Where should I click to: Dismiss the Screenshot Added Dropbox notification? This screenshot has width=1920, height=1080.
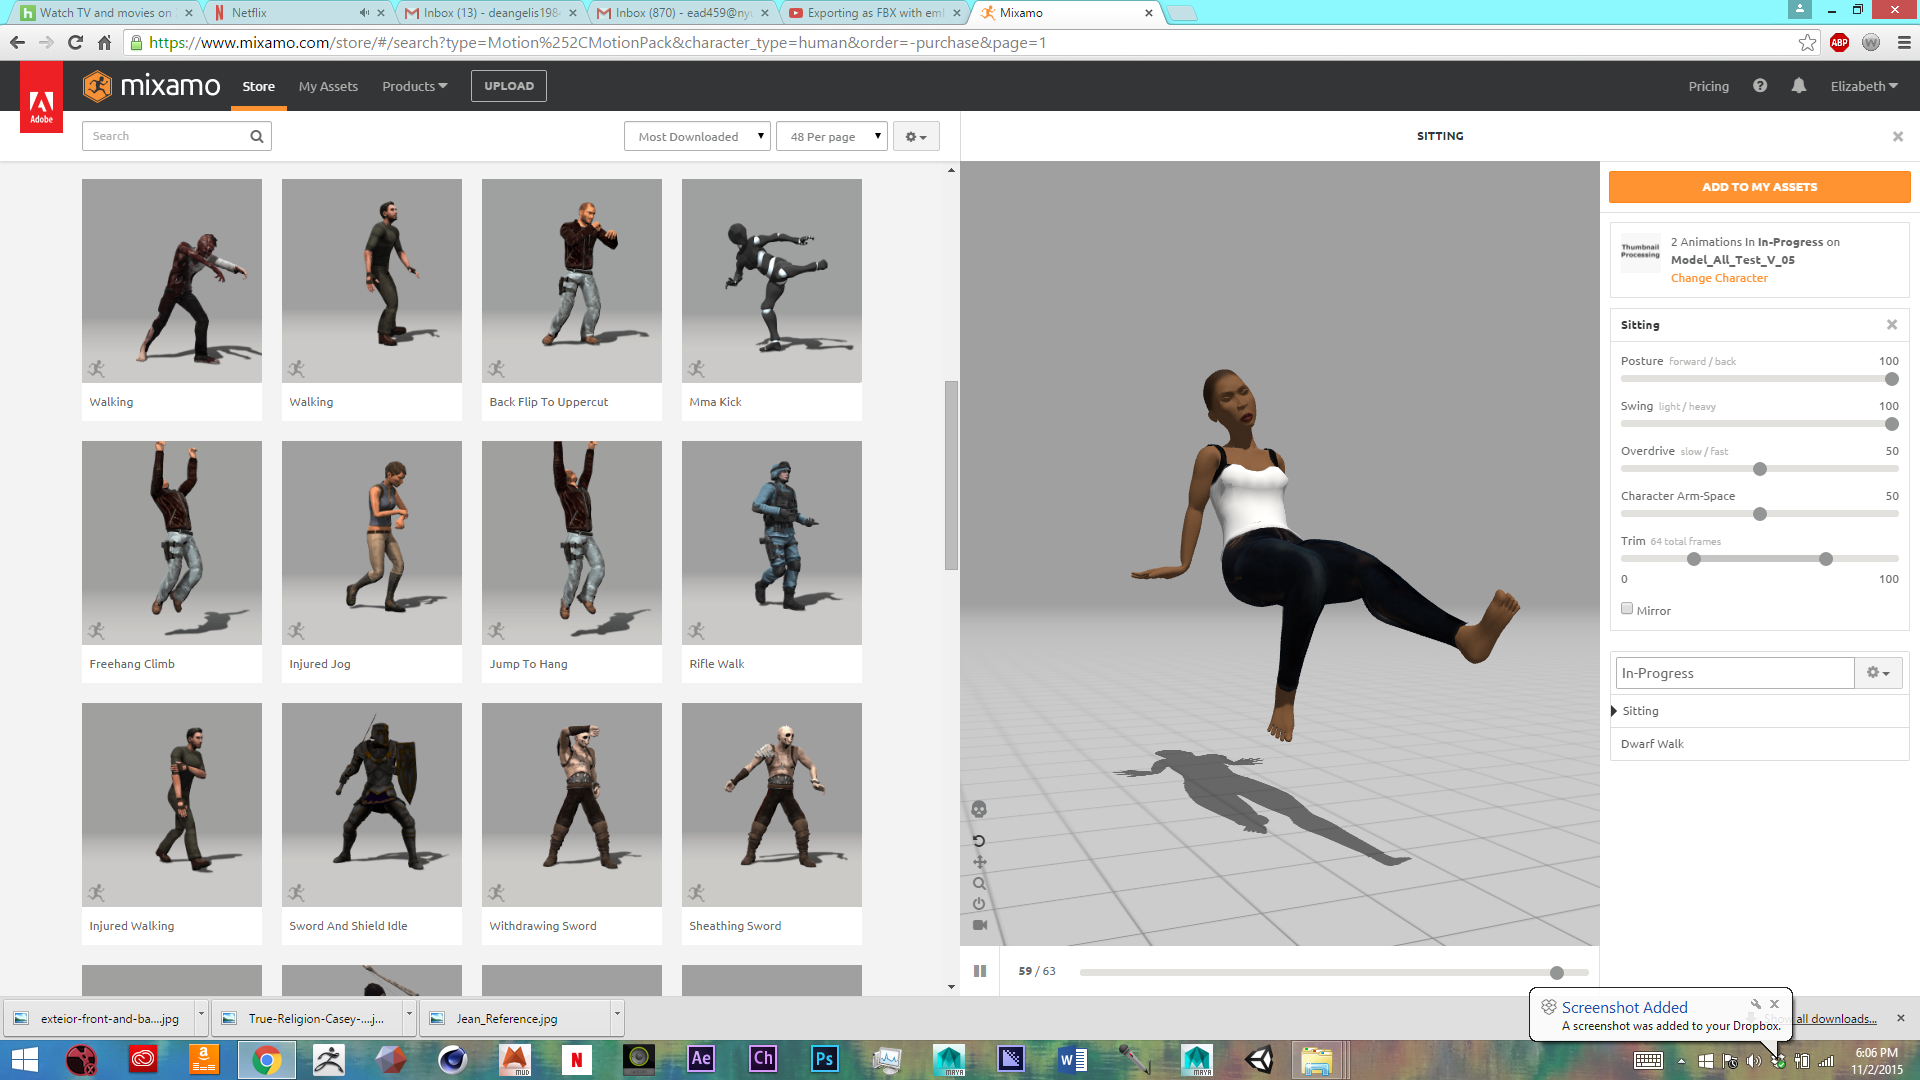1775,1003
